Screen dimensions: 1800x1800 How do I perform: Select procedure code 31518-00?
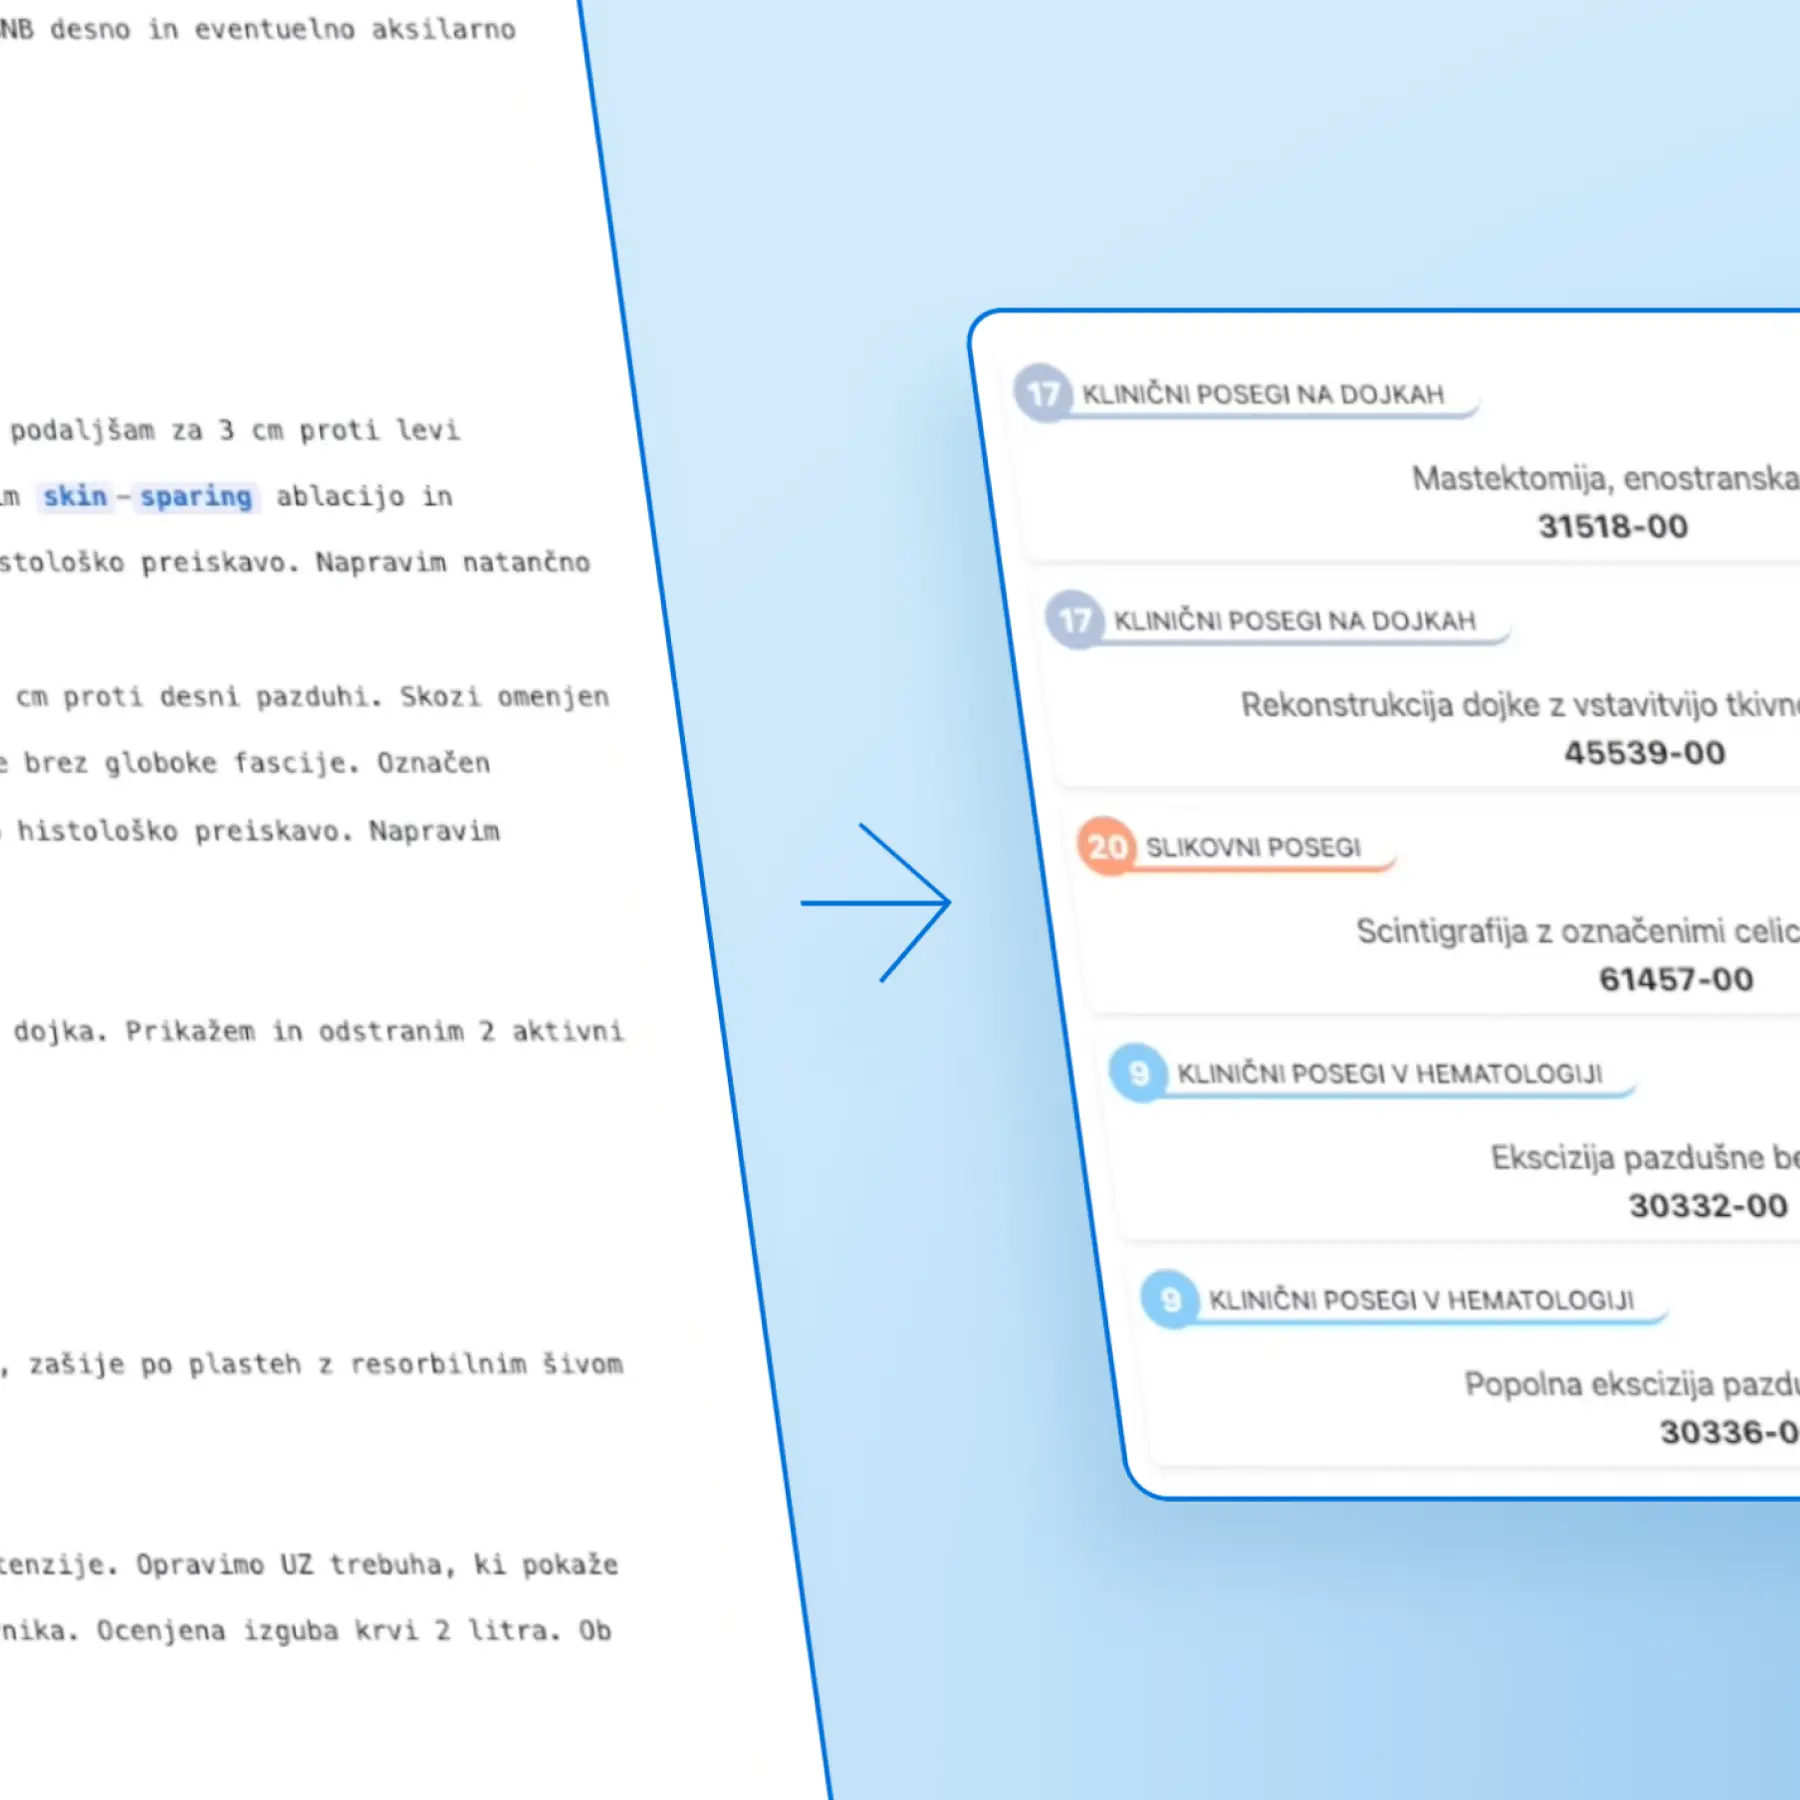(x=1612, y=526)
